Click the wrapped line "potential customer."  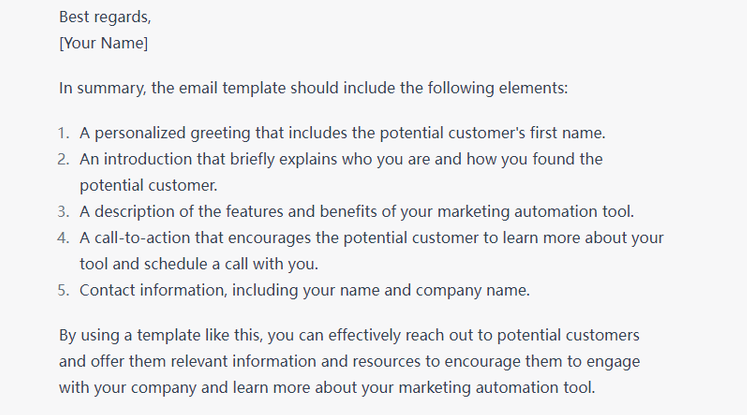click(147, 185)
